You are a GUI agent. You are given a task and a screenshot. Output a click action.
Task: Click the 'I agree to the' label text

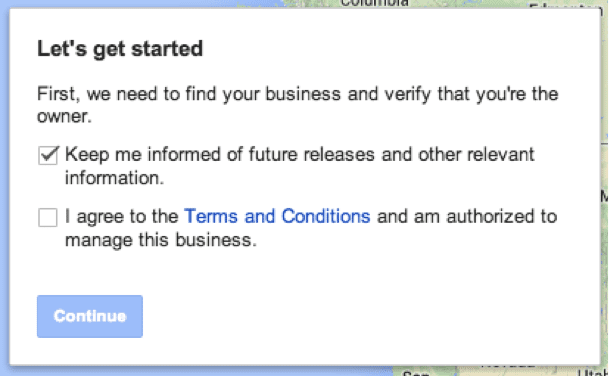[x=122, y=216]
